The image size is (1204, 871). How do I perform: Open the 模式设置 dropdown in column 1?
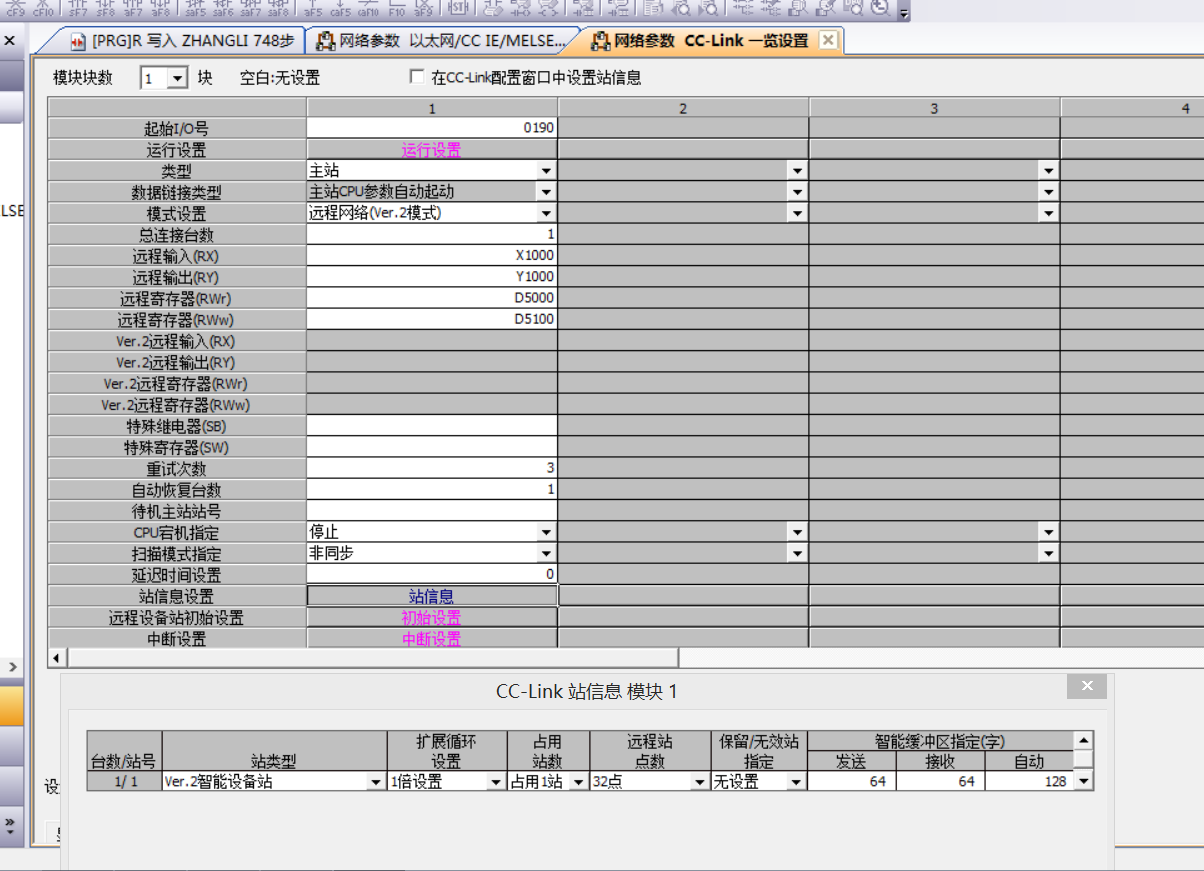coord(546,213)
